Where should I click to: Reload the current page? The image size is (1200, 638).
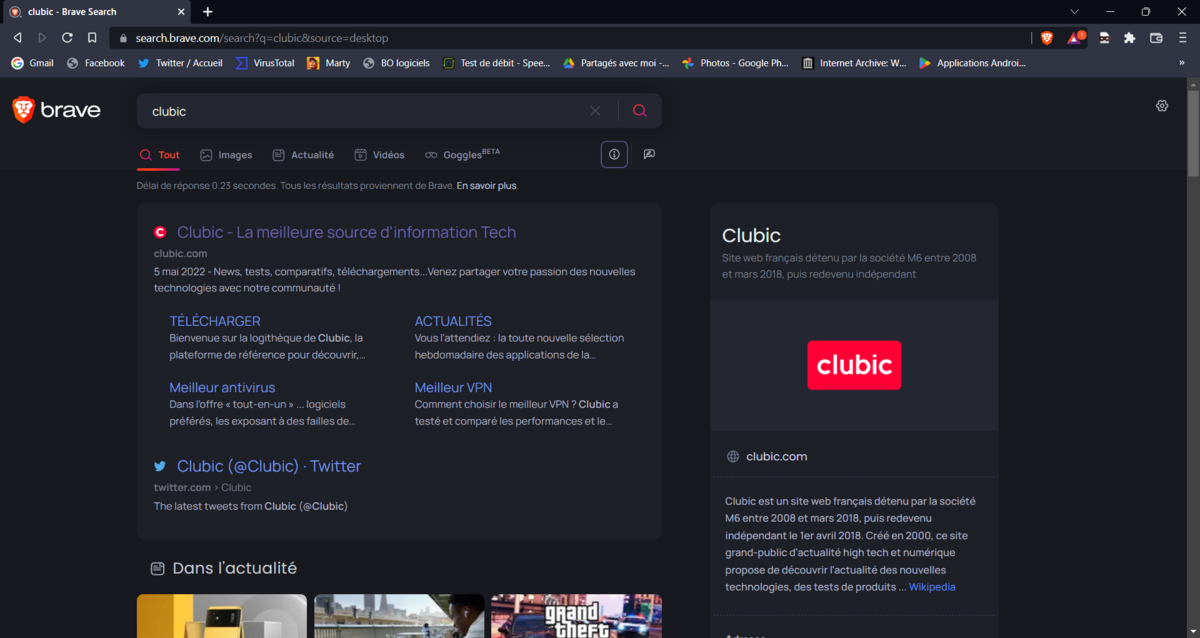(67, 38)
